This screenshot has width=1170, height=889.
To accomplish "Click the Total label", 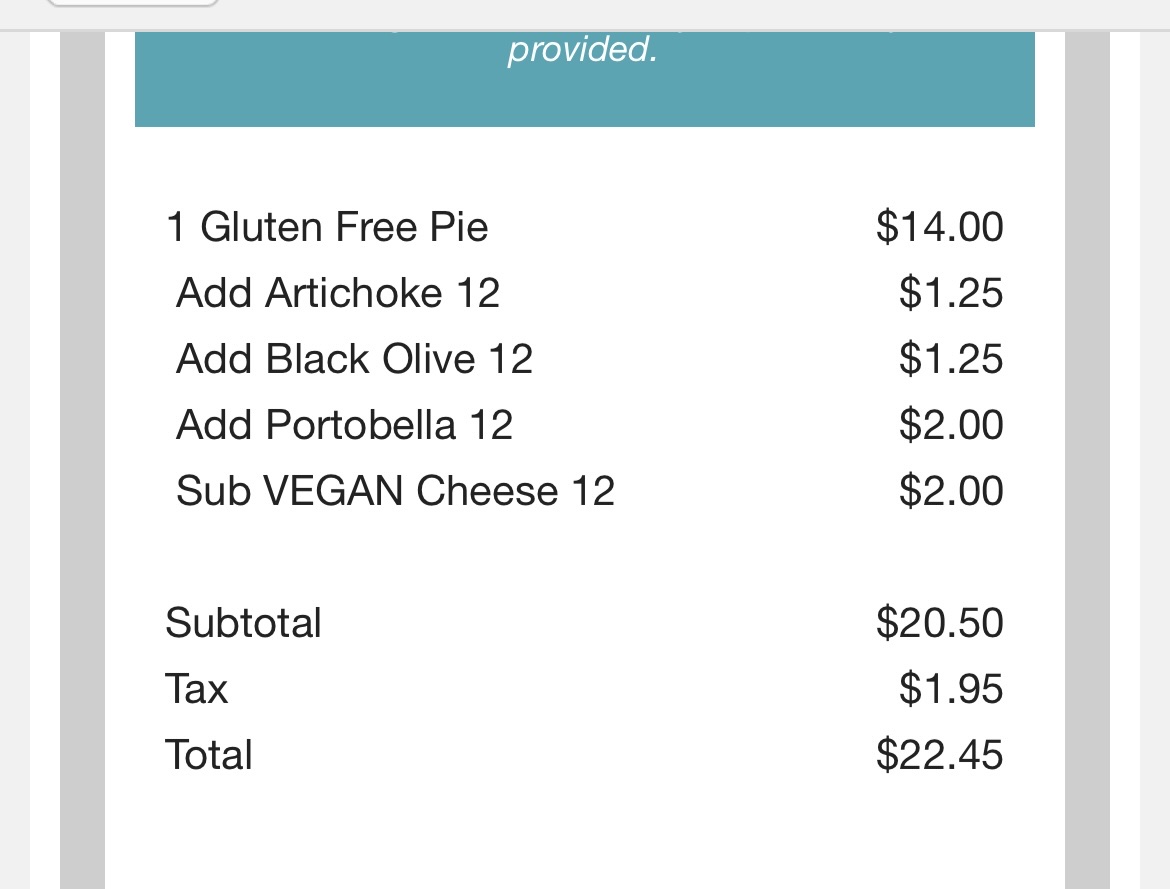I will pos(208,755).
